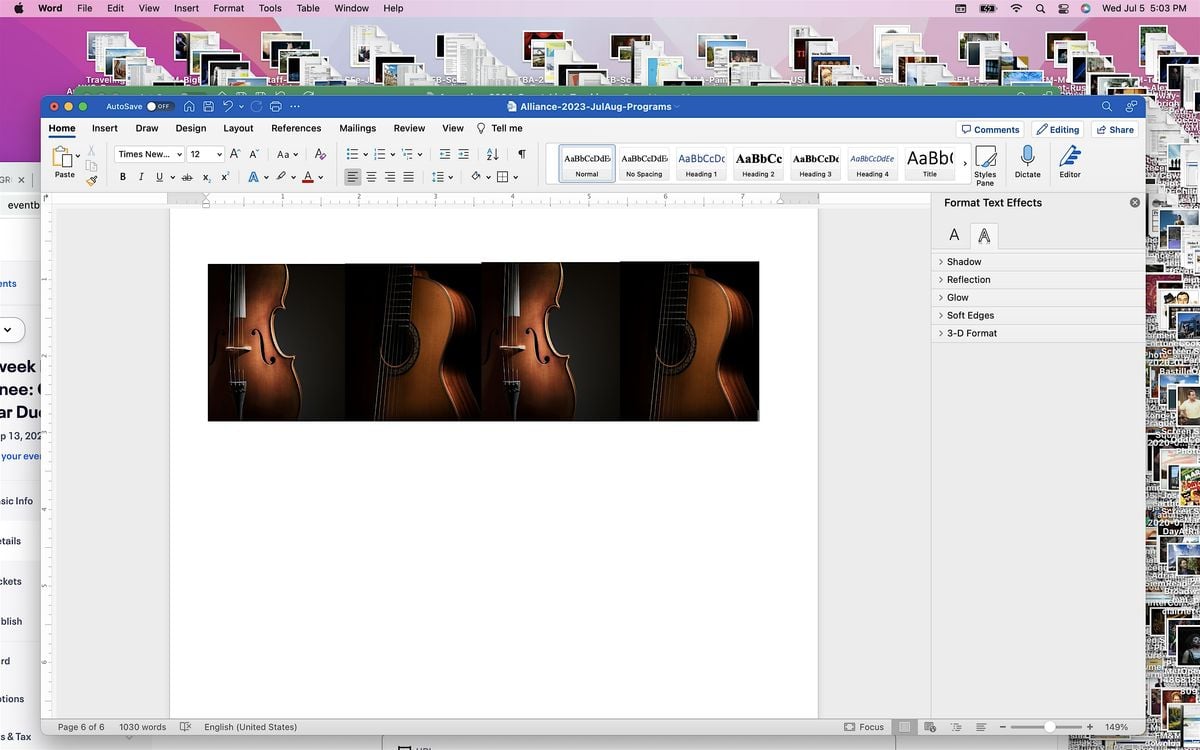Viewport: 1200px width, 750px height.
Task: Search in document with the magnifier icon
Action: click(1107, 106)
